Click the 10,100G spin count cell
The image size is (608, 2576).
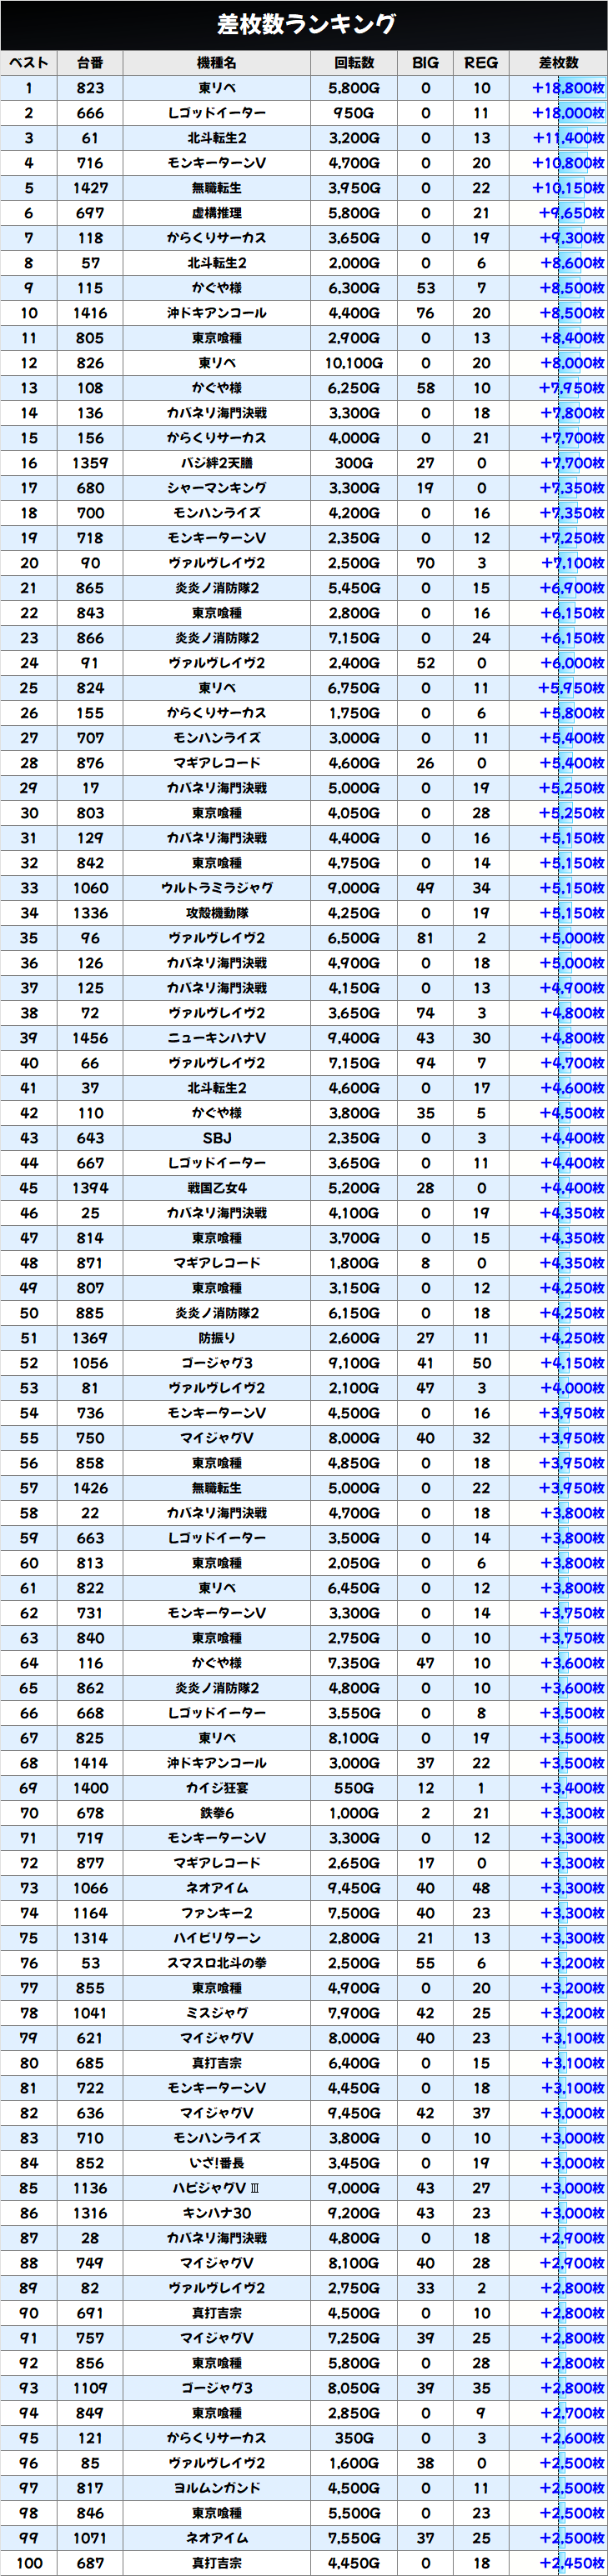[x=354, y=363]
